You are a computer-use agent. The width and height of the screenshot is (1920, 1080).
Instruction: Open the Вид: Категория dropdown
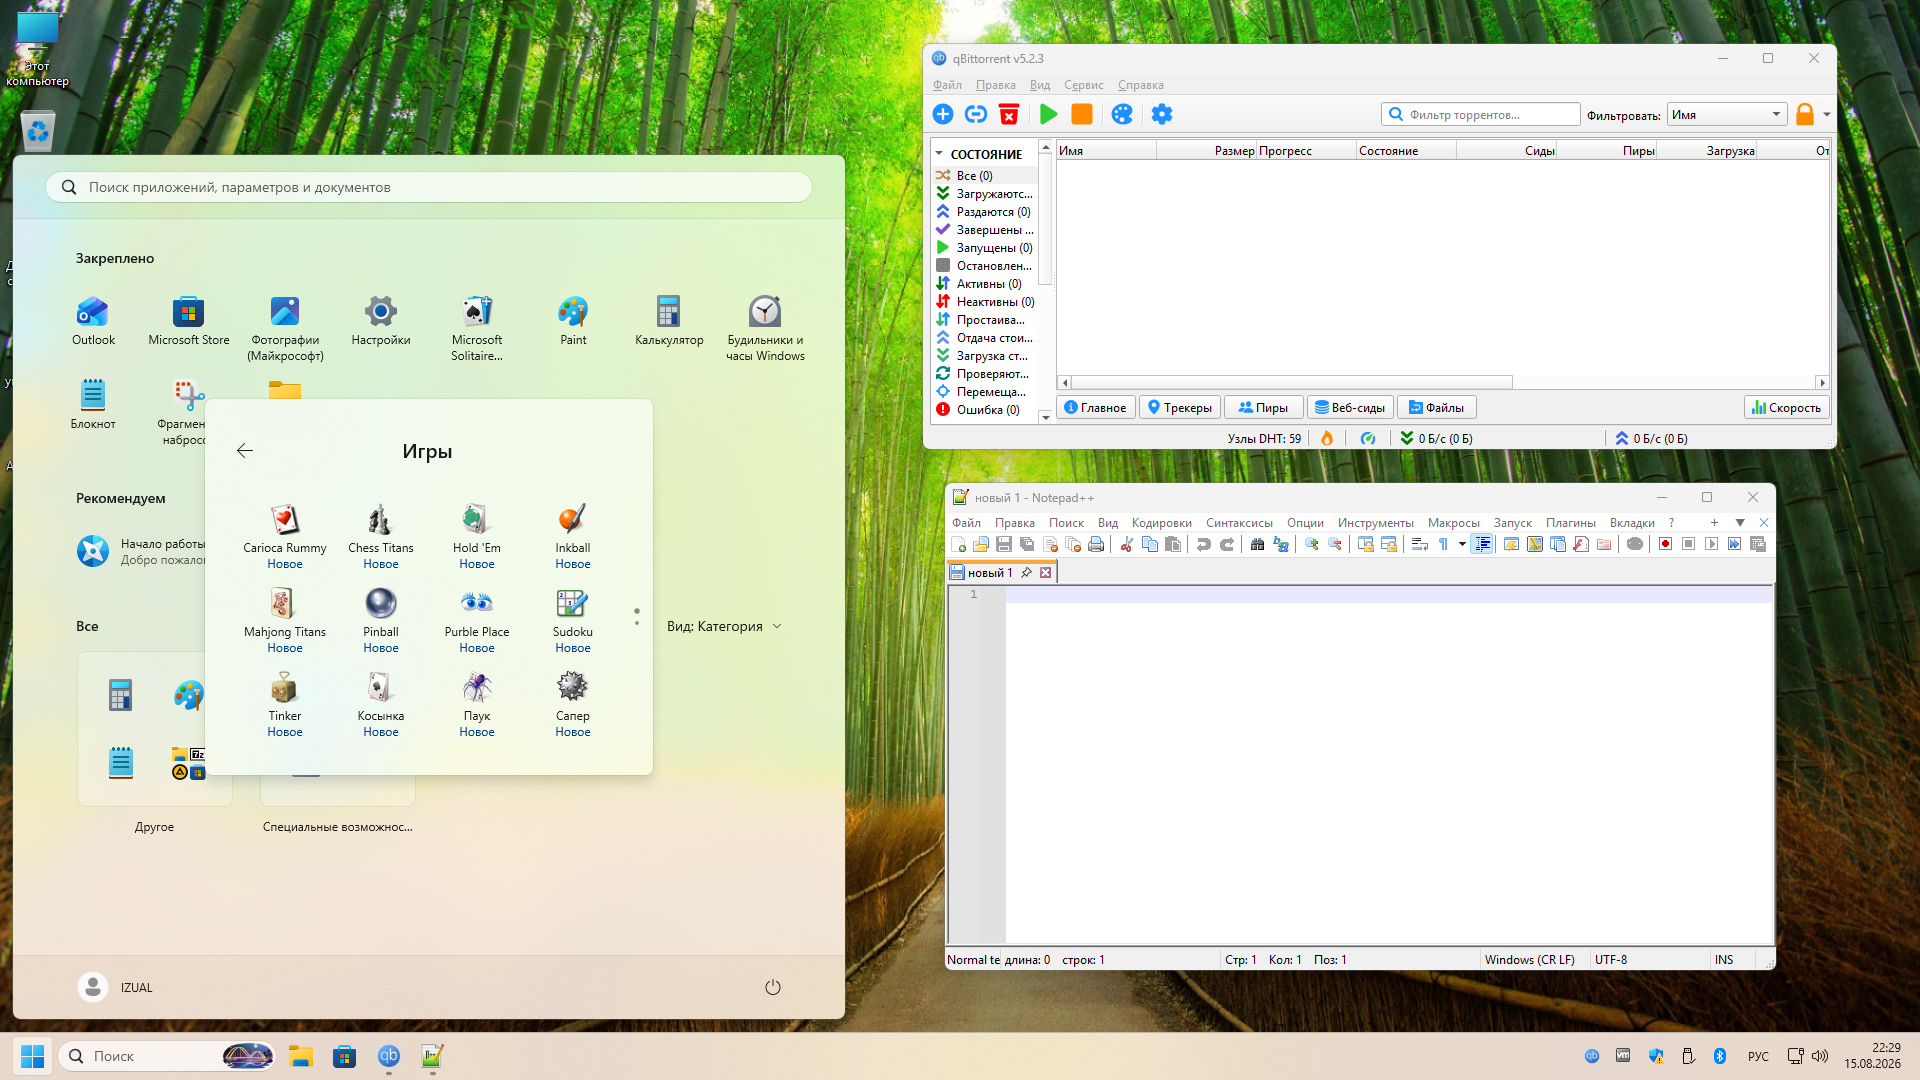pos(724,626)
